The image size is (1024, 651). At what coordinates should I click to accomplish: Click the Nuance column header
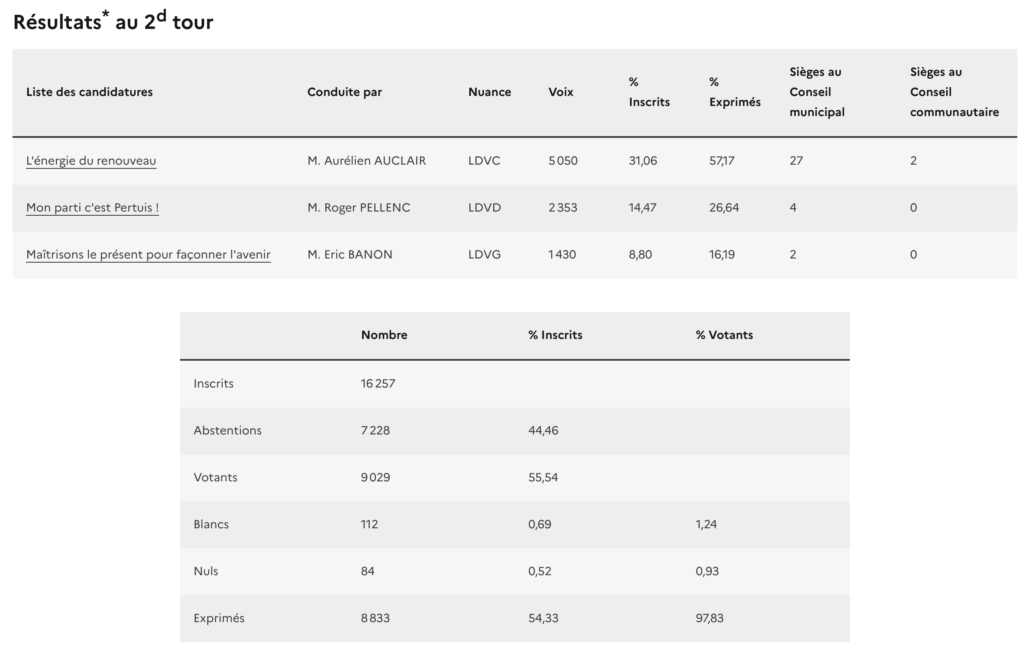489,92
